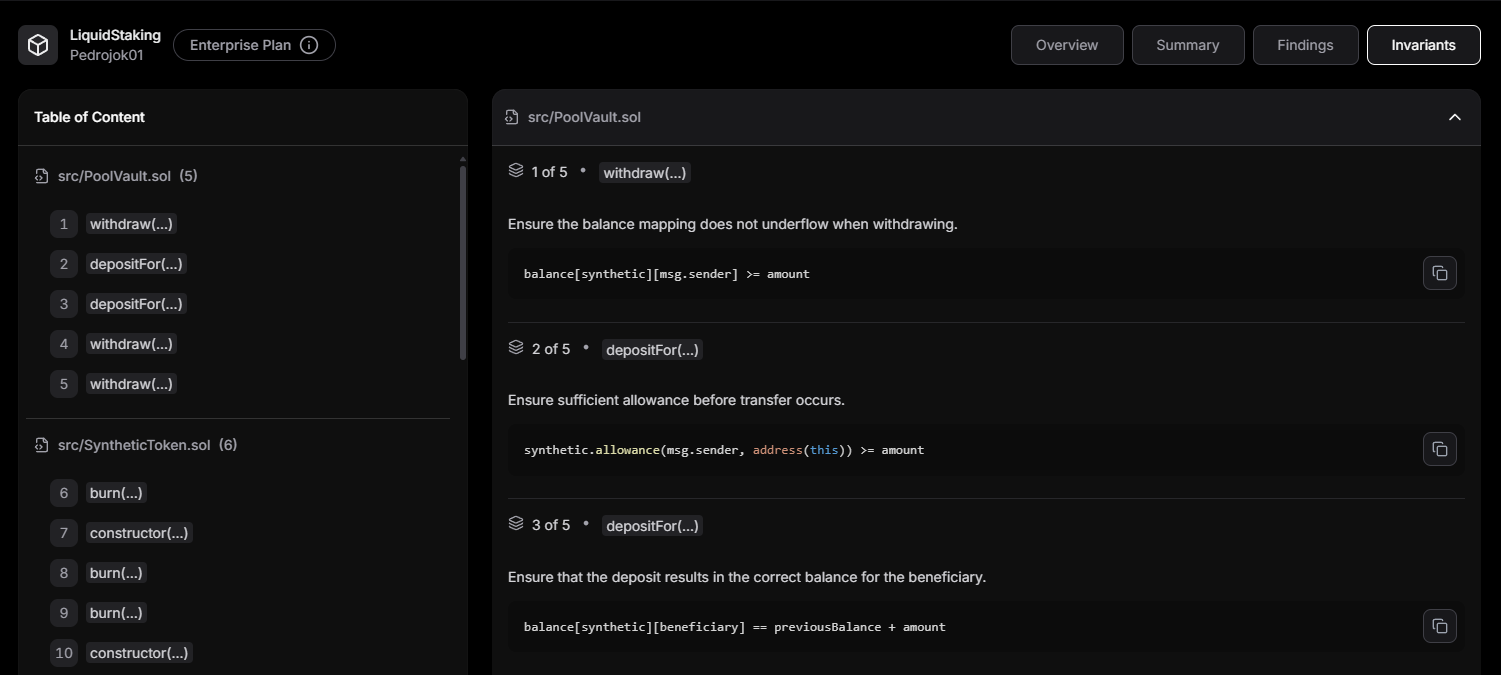Click the Enterprise Plan info icon
The height and width of the screenshot is (675, 1501).
point(309,45)
